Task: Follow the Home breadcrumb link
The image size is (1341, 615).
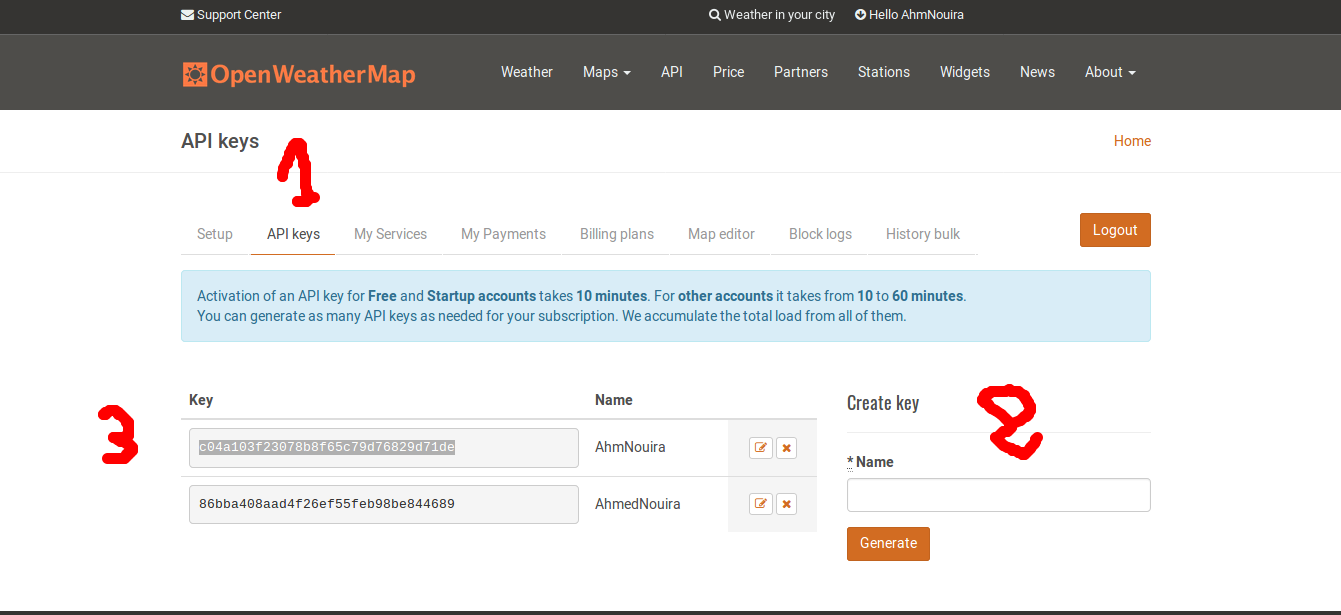Action: pyautogui.click(x=1132, y=141)
